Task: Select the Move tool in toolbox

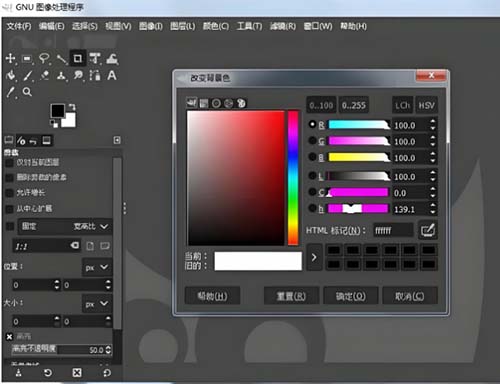Action: click(x=11, y=59)
